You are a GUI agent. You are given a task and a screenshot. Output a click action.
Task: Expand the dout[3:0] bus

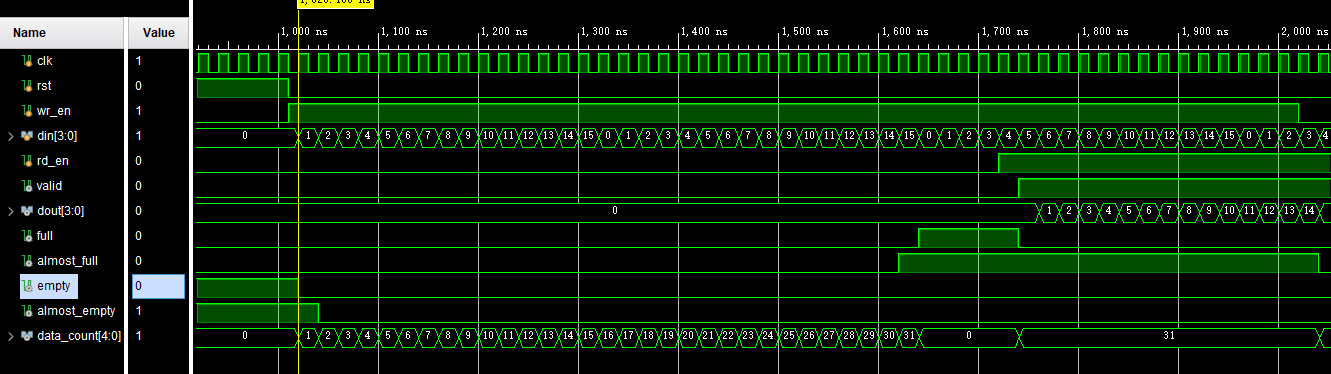pyautogui.click(x=10, y=211)
